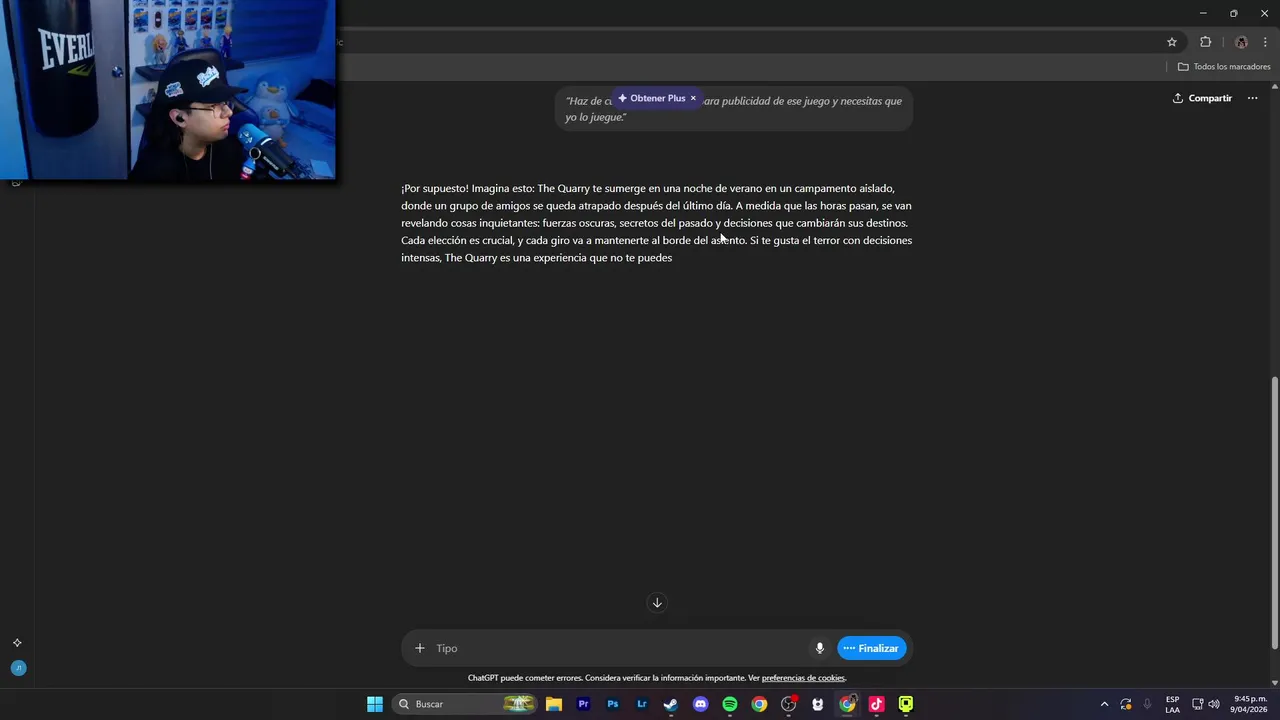Open Steam from the taskbar
1280x720 pixels.
[671, 704]
